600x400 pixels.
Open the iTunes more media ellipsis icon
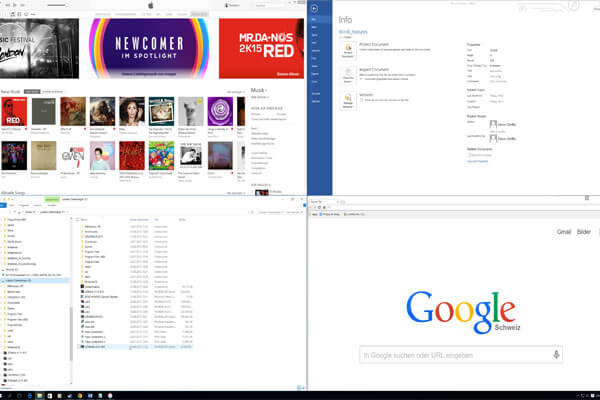(33, 14)
